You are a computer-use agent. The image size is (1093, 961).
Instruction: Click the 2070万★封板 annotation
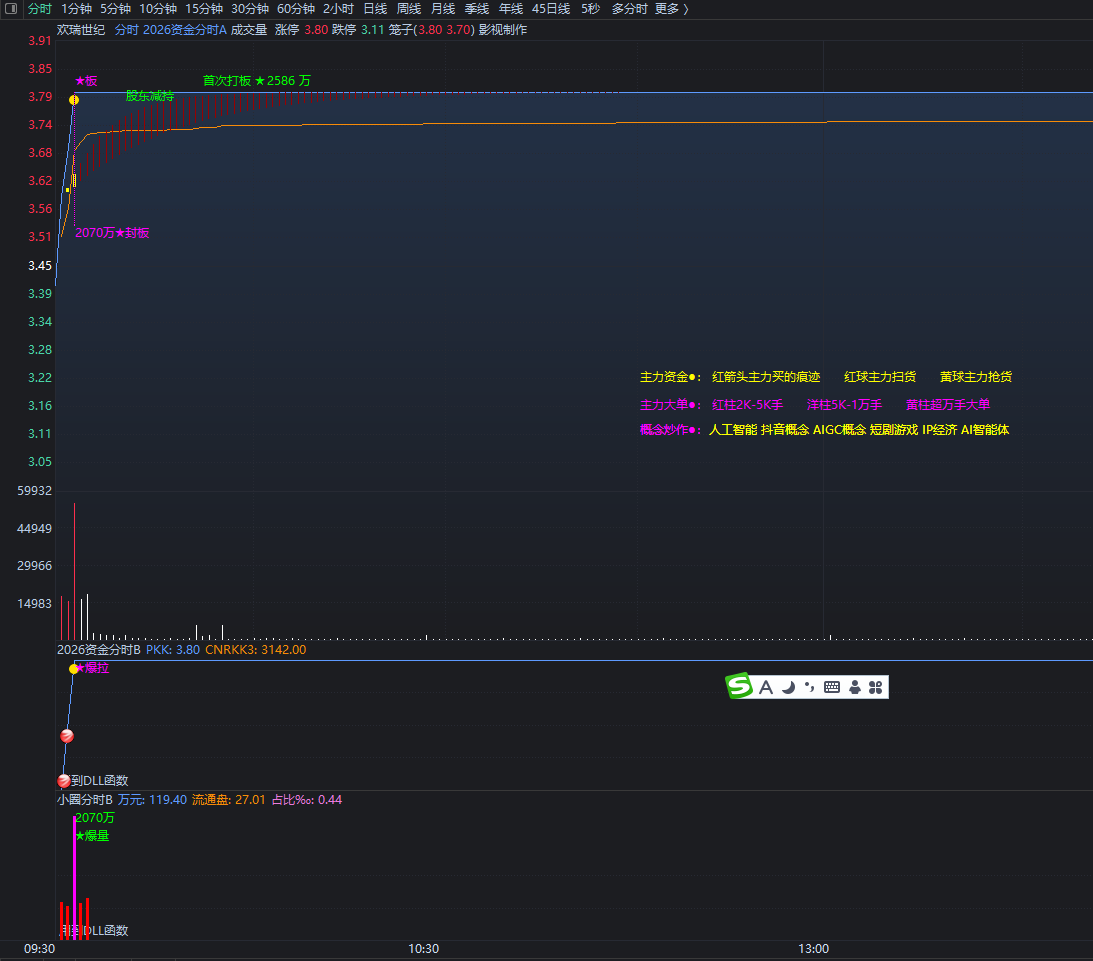[x=112, y=233]
